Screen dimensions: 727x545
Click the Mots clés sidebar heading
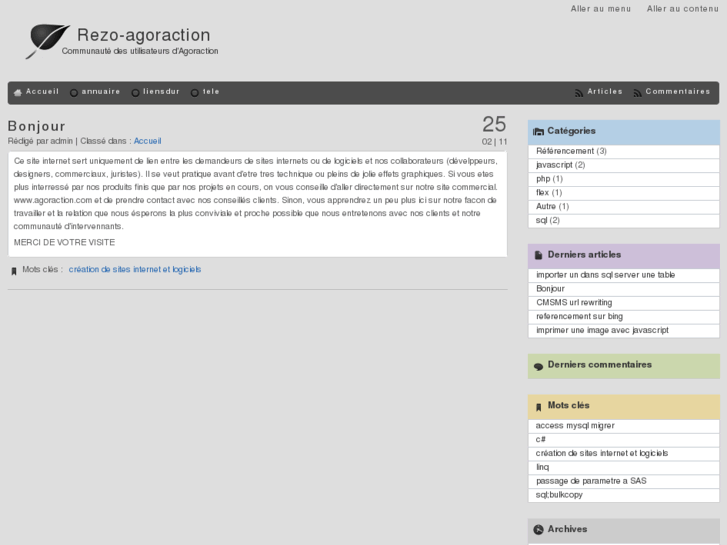click(x=568, y=405)
